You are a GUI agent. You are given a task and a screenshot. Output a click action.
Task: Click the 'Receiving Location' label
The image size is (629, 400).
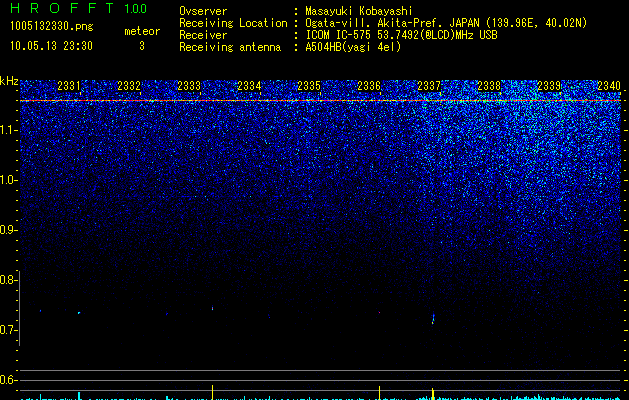click(x=233, y=23)
